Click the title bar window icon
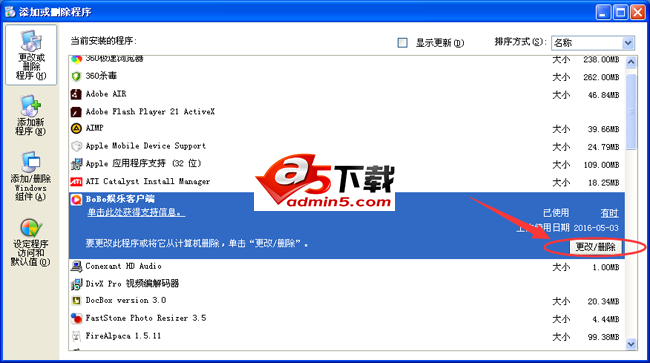The height and width of the screenshot is (363, 650). tap(10, 12)
